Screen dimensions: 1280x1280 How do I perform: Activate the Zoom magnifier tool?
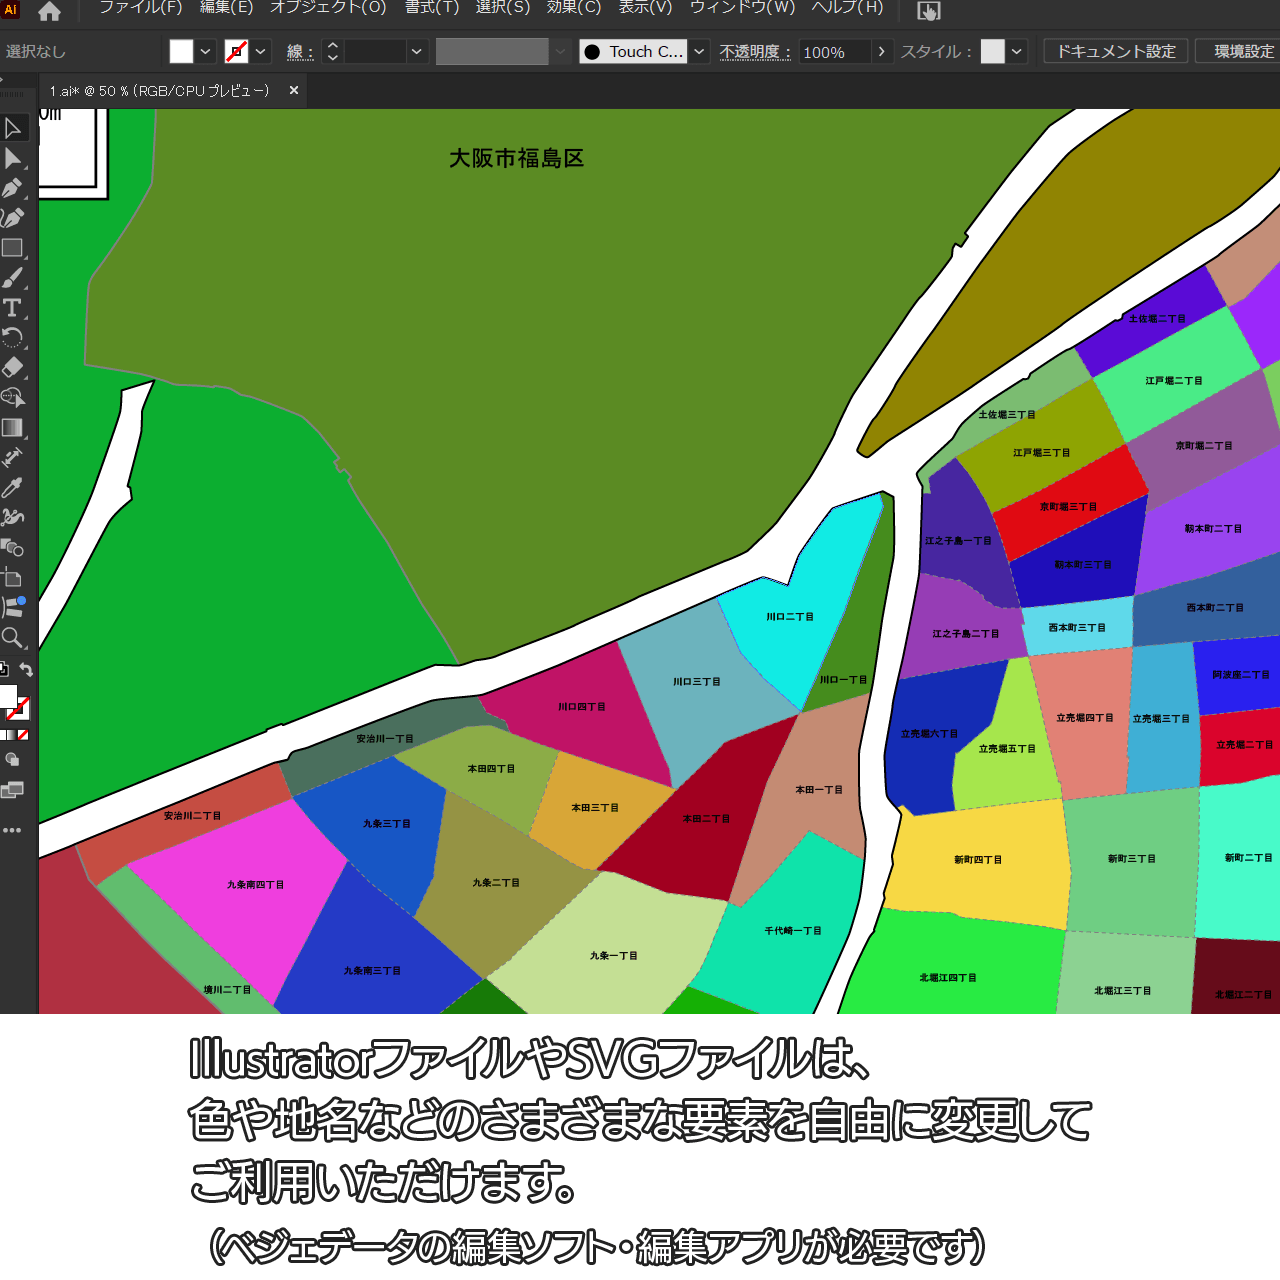tap(13, 638)
